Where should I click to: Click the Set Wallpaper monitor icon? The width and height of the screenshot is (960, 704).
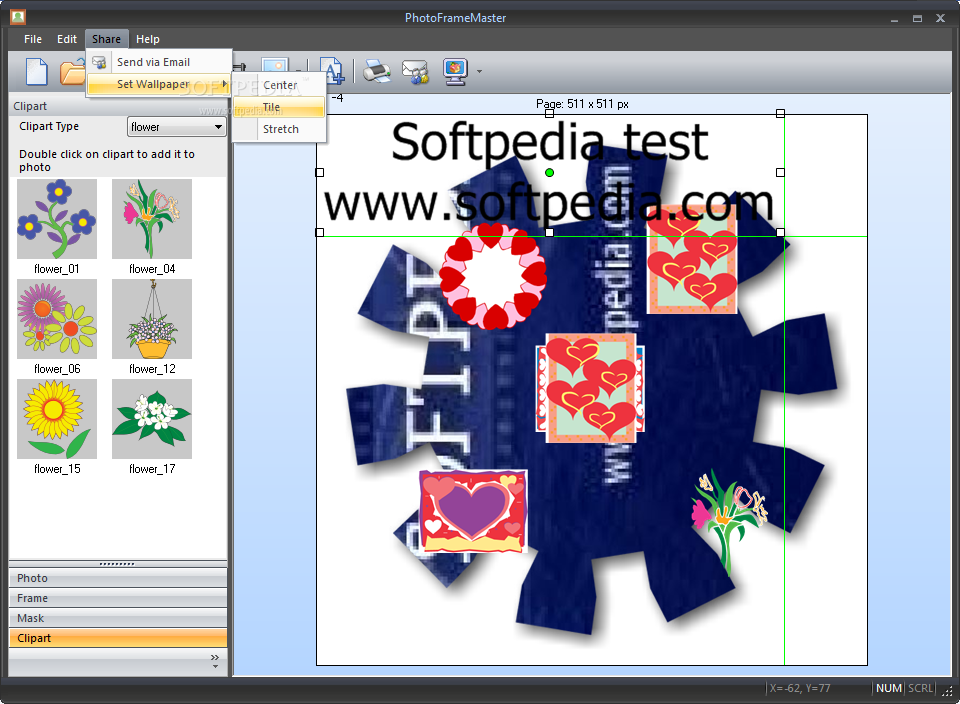456,72
